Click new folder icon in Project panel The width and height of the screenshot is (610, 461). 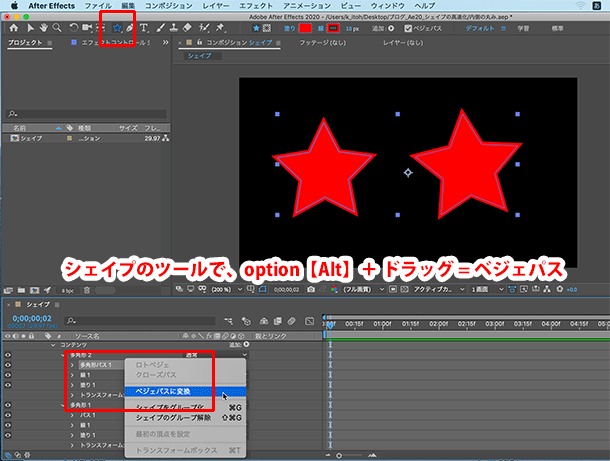[21, 290]
